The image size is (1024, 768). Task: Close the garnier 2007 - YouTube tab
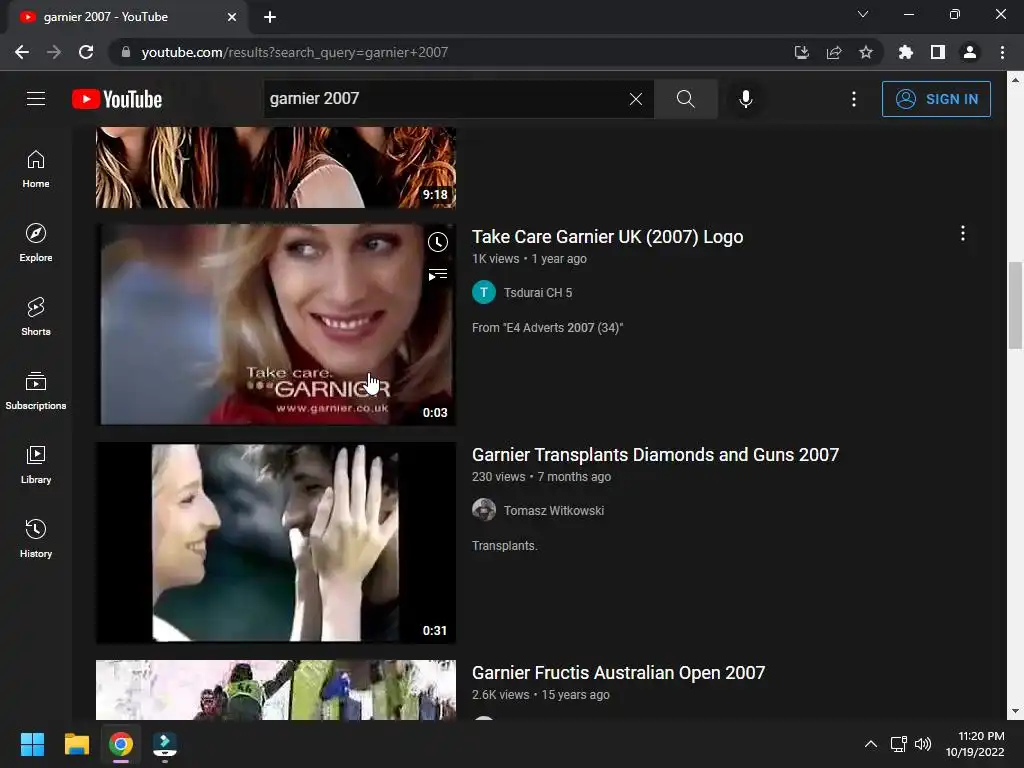point(232,17)
